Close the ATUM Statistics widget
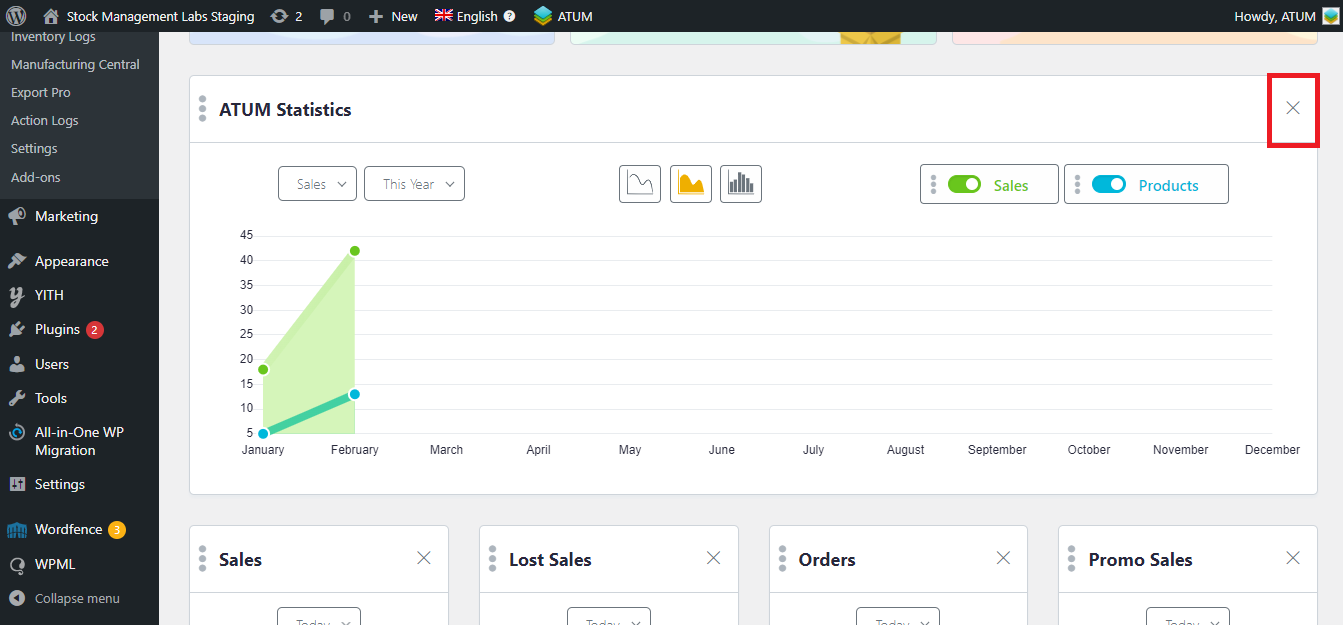 pyautogui.click(x=1293, y=108)
